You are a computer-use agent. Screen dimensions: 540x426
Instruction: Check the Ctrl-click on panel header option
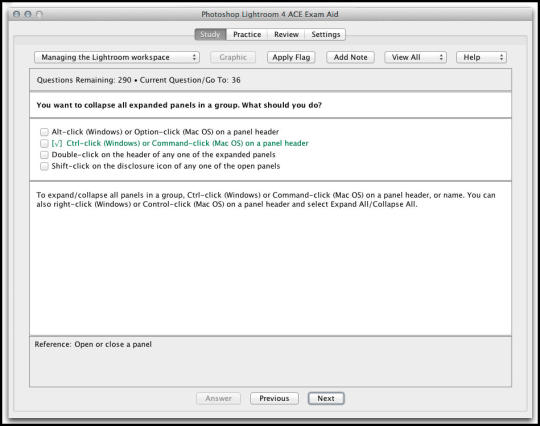(44, 143)
